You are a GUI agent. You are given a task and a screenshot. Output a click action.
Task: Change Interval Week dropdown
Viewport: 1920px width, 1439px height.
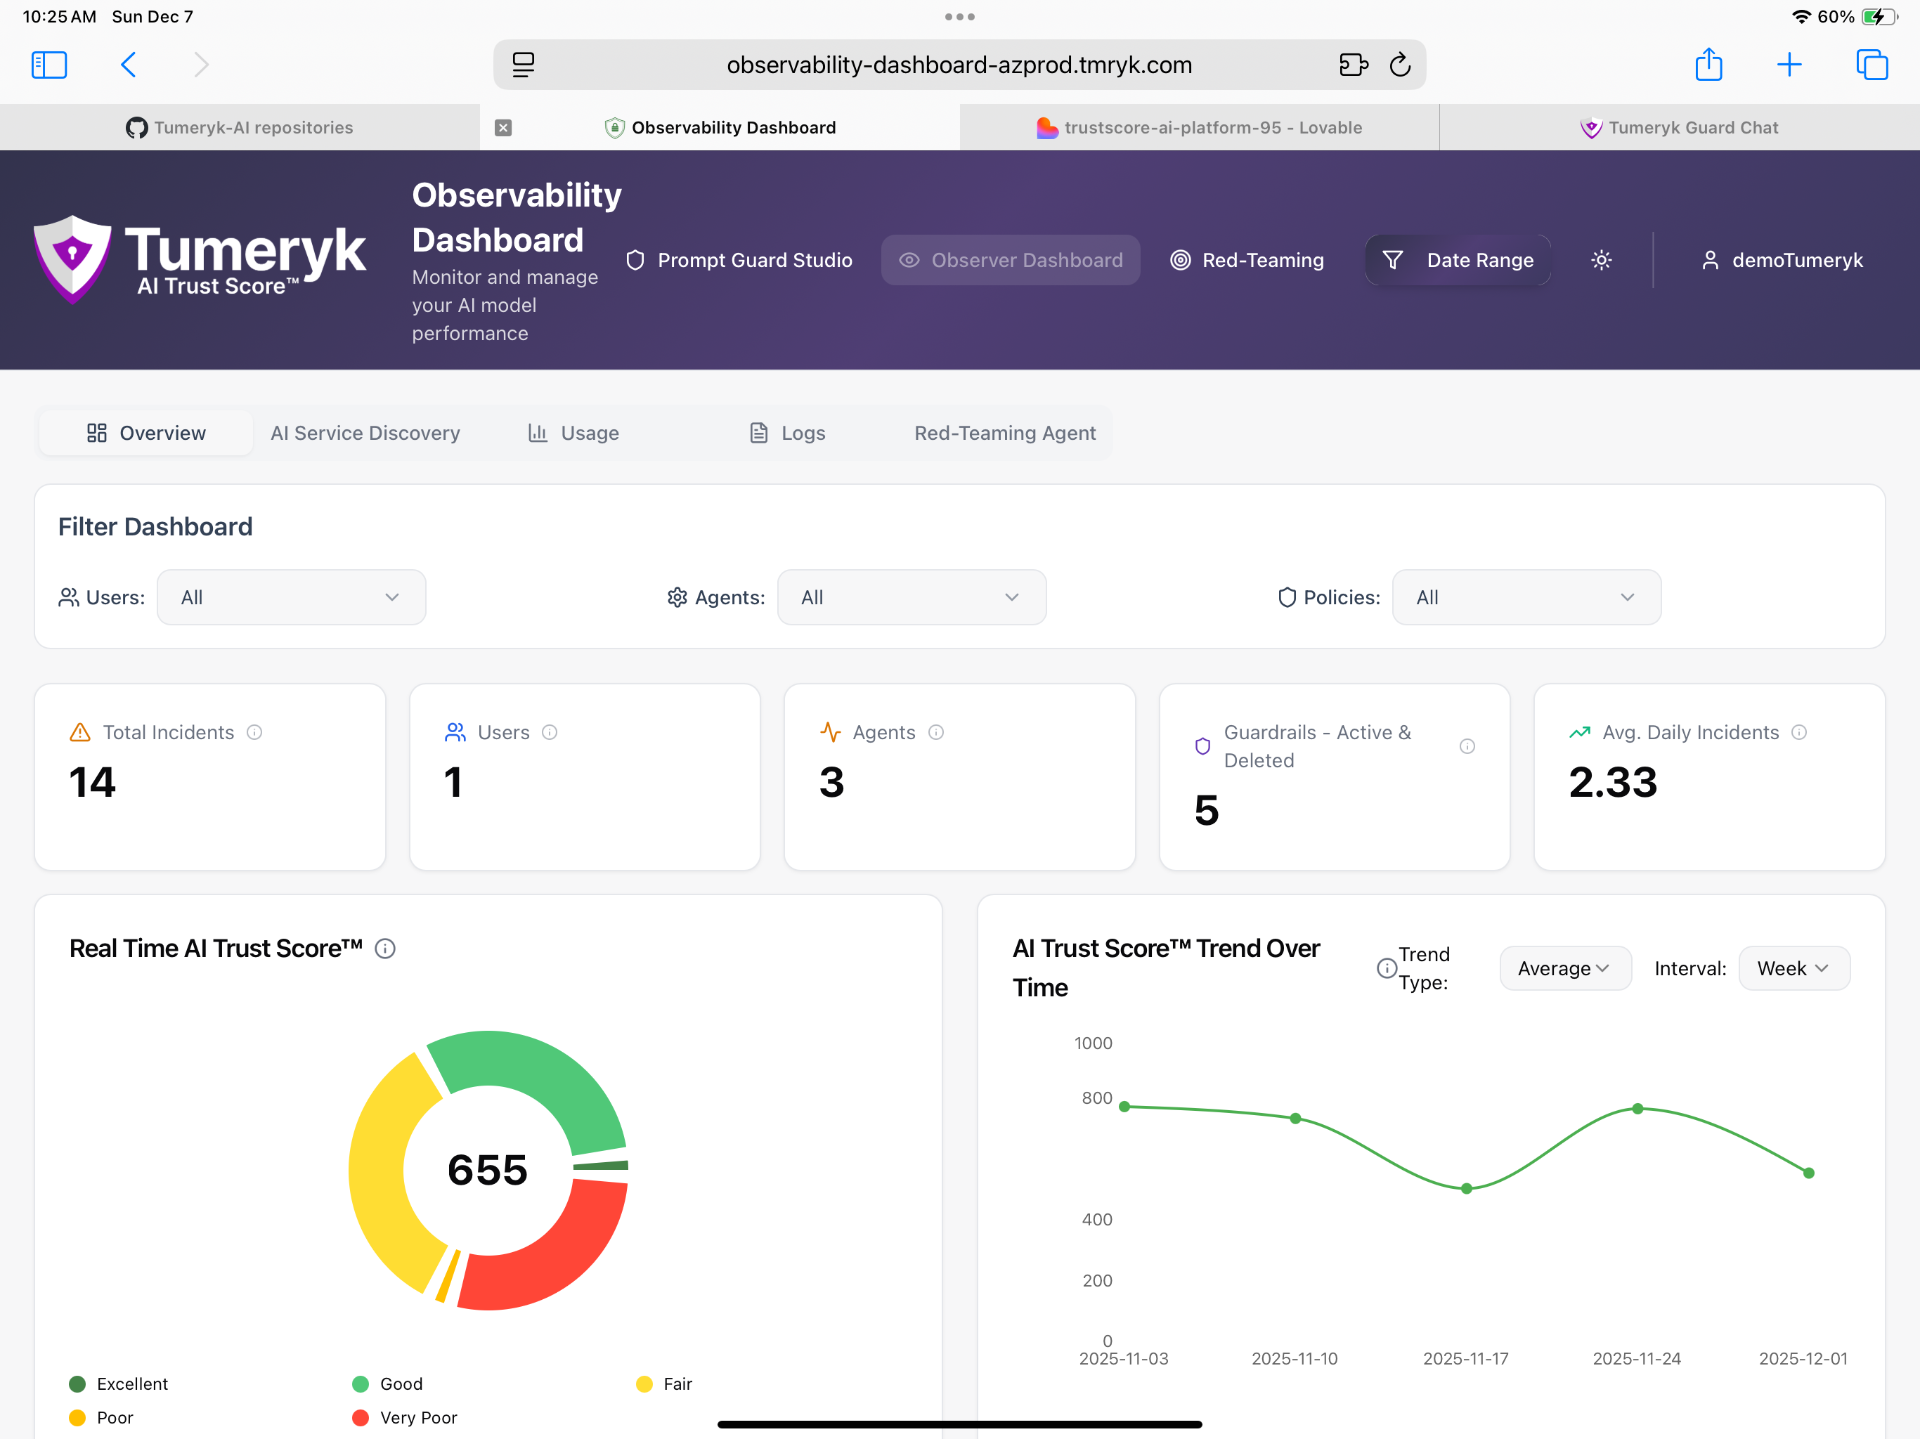tap(1794, 968)
